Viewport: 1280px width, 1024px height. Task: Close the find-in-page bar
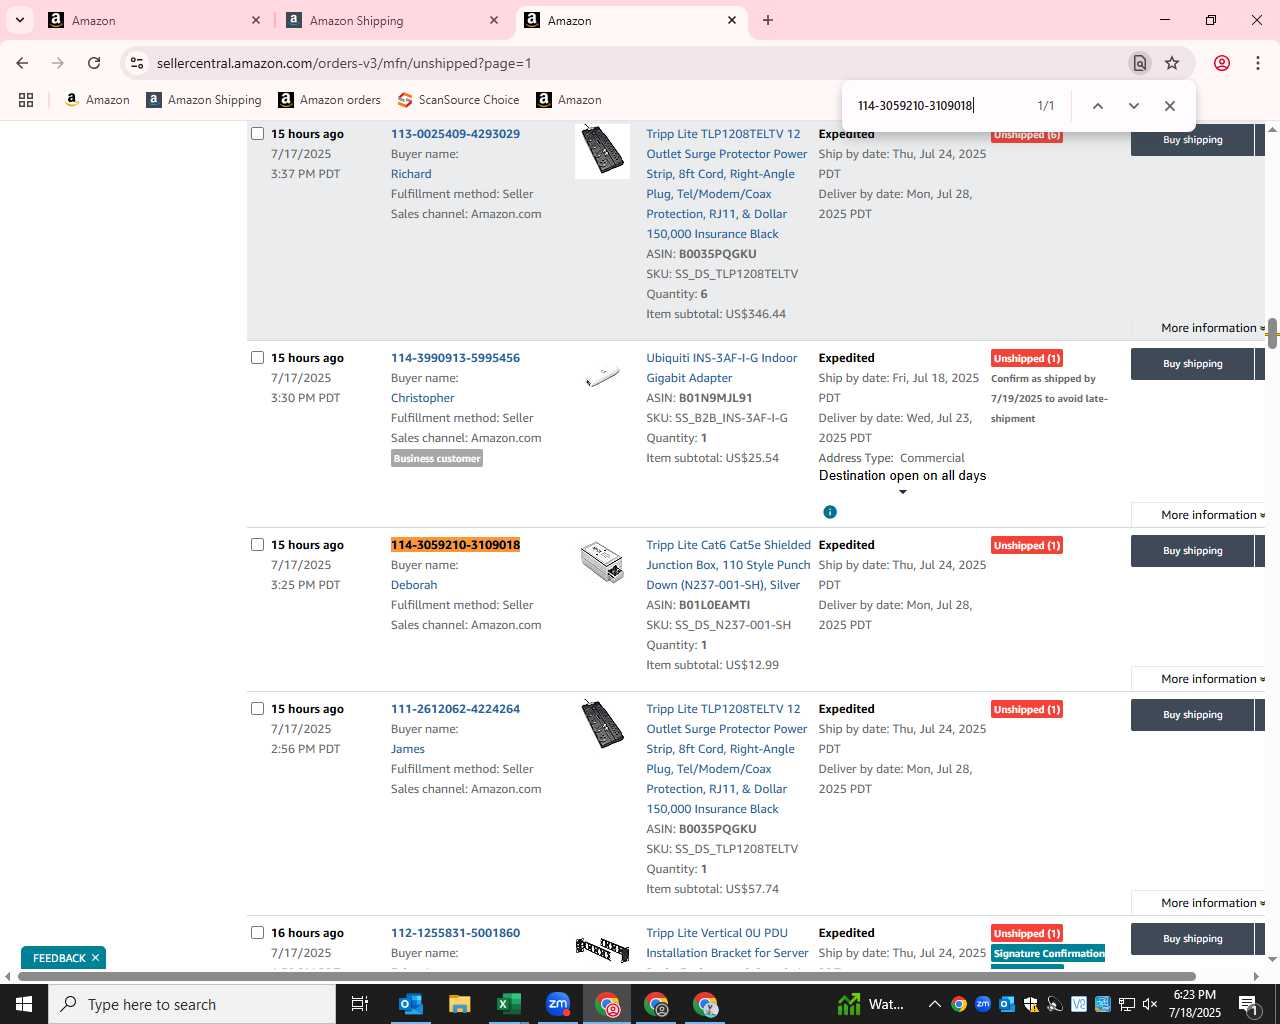point(1169,106)
